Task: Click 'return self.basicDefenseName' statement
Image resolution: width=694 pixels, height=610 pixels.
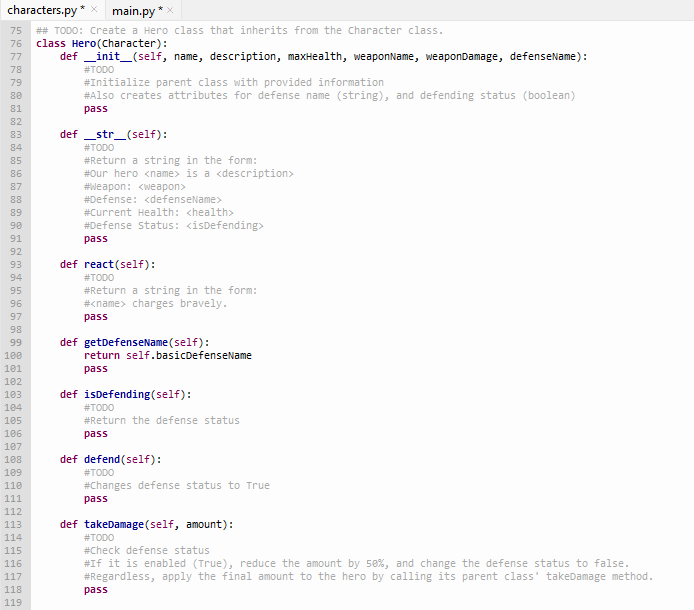Action: pos(168,355)
